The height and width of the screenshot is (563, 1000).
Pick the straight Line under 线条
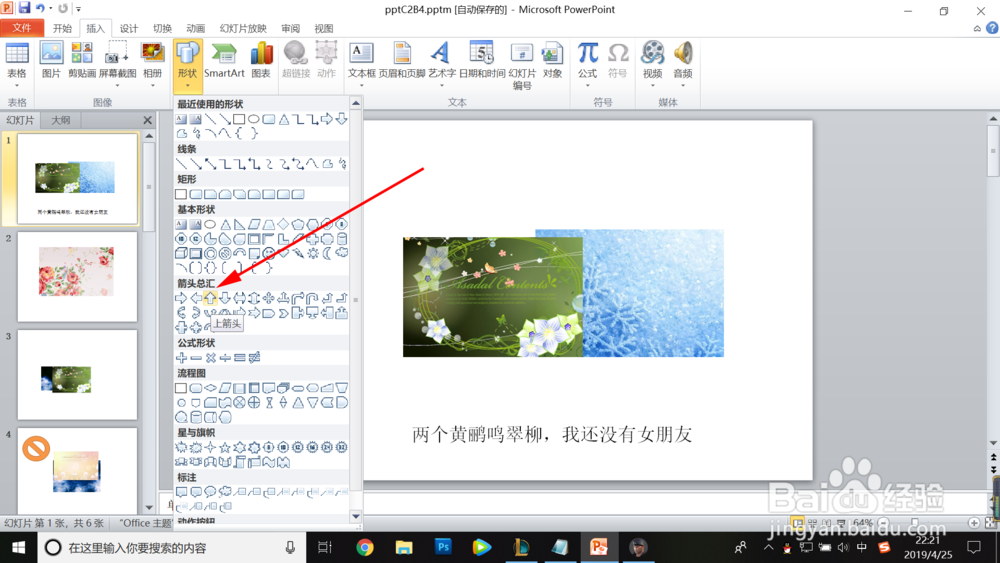click(x=181, y=164)
